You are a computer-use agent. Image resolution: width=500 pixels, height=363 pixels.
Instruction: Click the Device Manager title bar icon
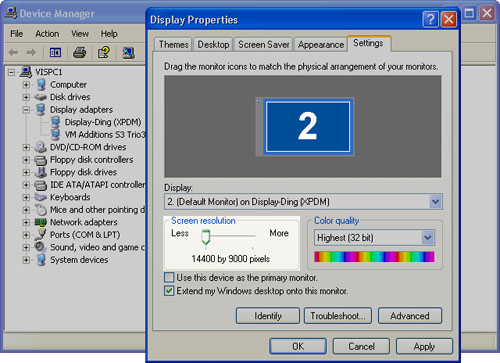coord(11,13)
